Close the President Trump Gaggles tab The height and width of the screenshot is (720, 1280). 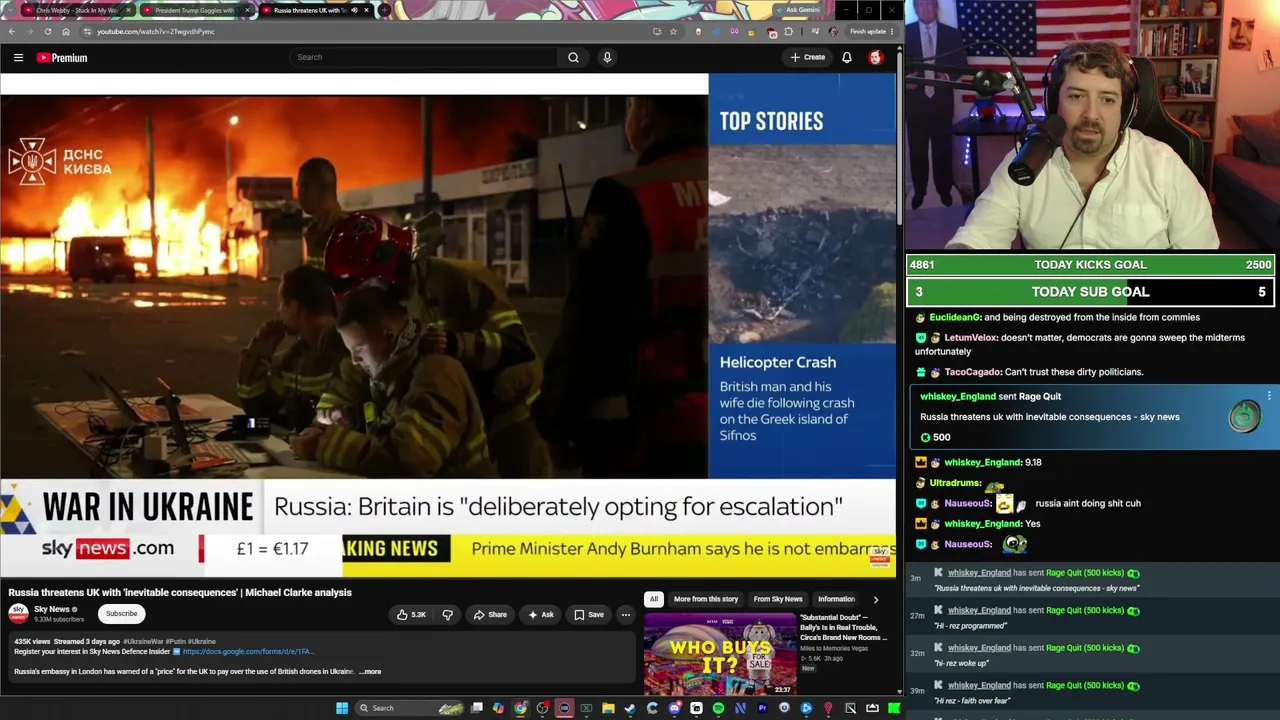247,10
